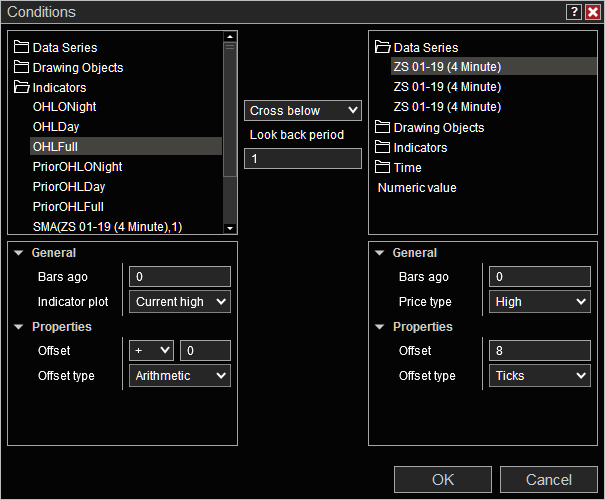Close the Conditions dialog with the red X
Screen dimensions: 605x500
(x=593, y=12)
